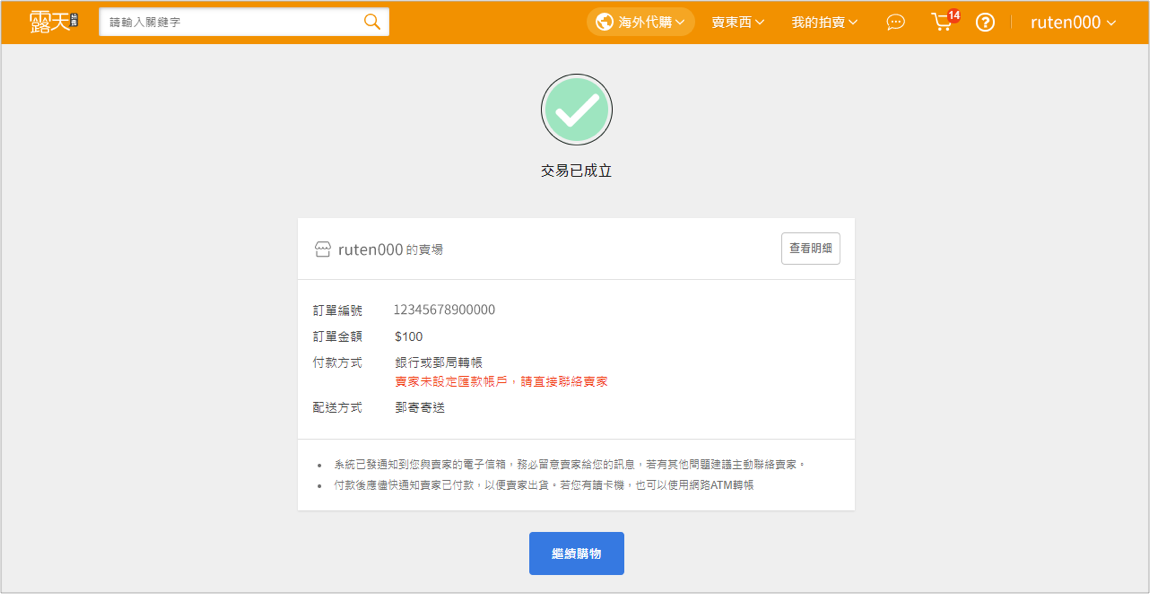Open the shopping cart icon
The height and width of the screenshot is (594, 1150).
pyautogui.click(x=940, y=23)
